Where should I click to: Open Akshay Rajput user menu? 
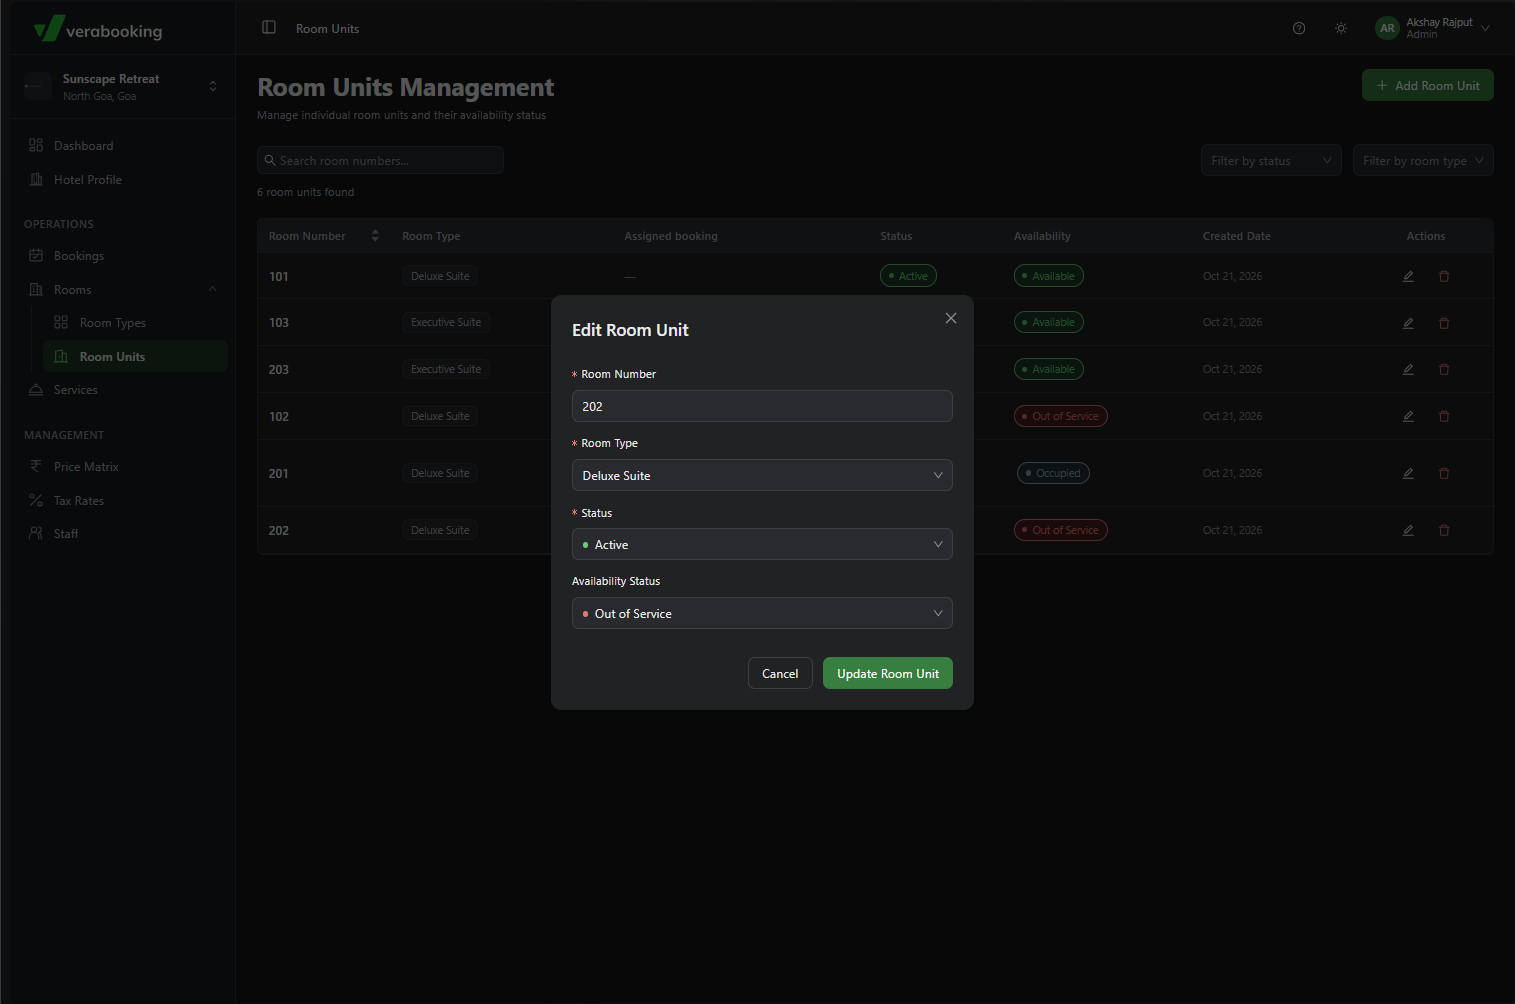(x=1433, y=28)
